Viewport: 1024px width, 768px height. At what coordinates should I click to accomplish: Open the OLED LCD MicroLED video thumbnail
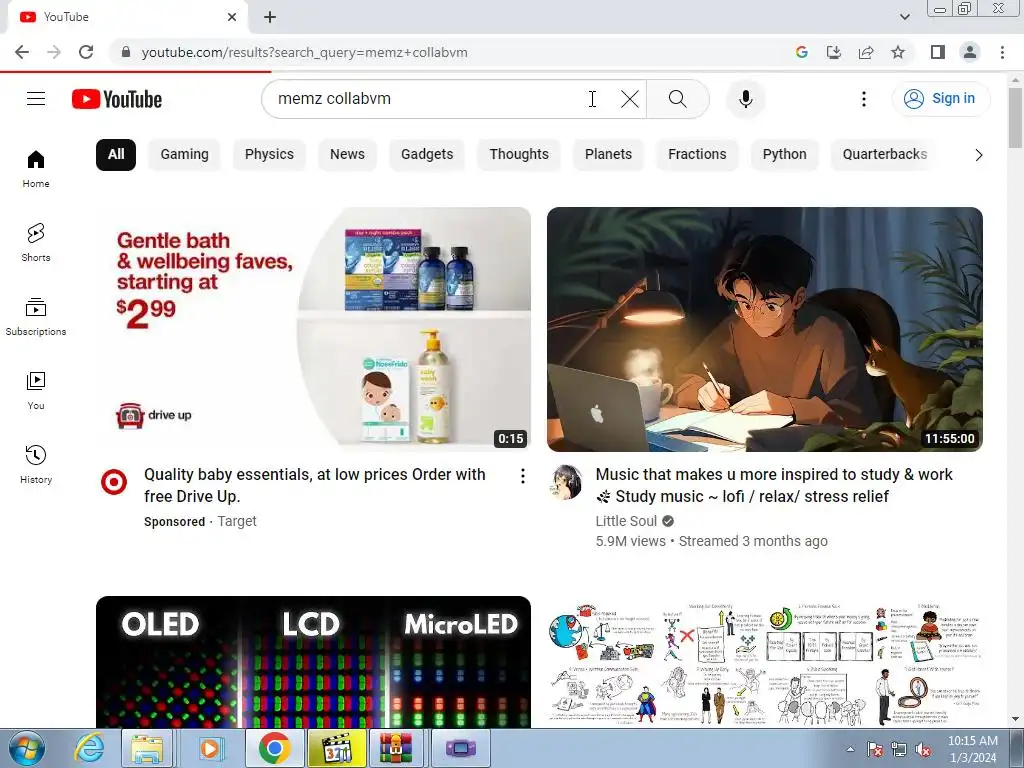313,662
